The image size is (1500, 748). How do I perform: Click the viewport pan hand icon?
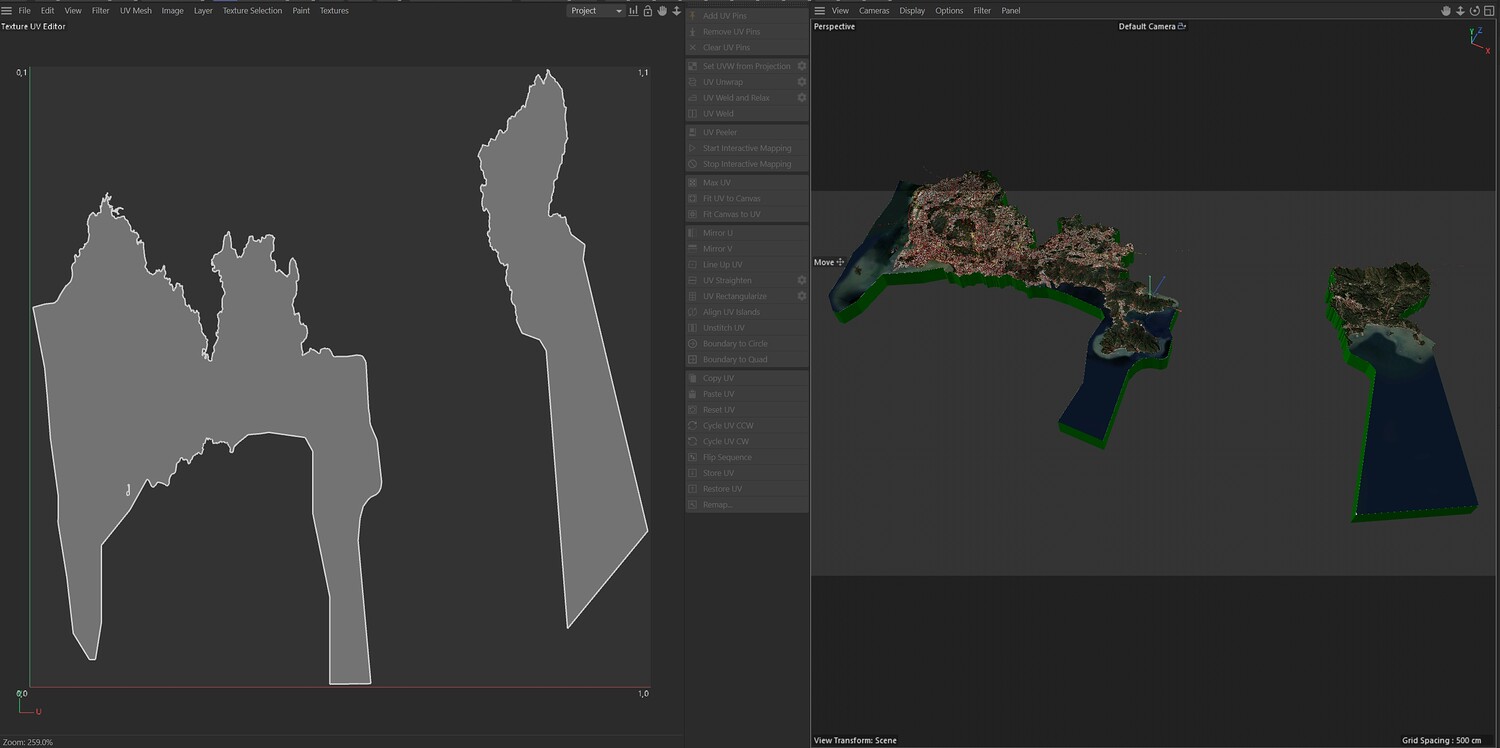point(1446,11)
